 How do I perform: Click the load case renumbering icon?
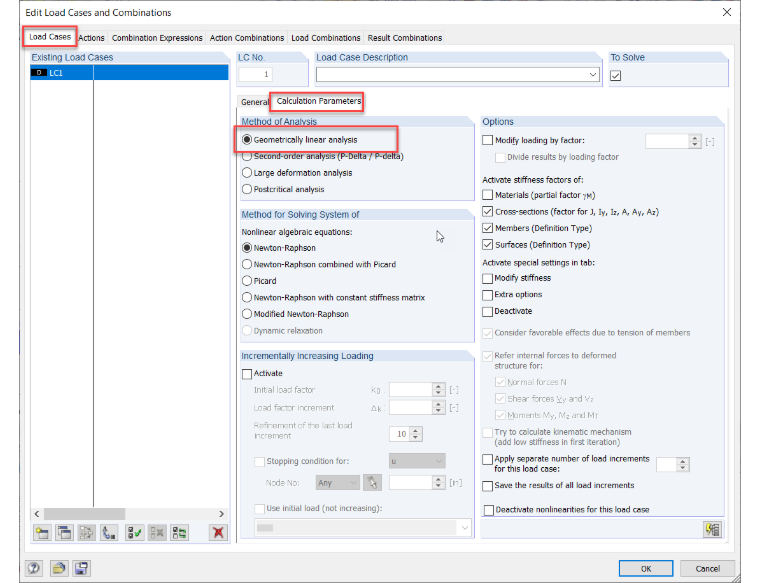(109, 533)
